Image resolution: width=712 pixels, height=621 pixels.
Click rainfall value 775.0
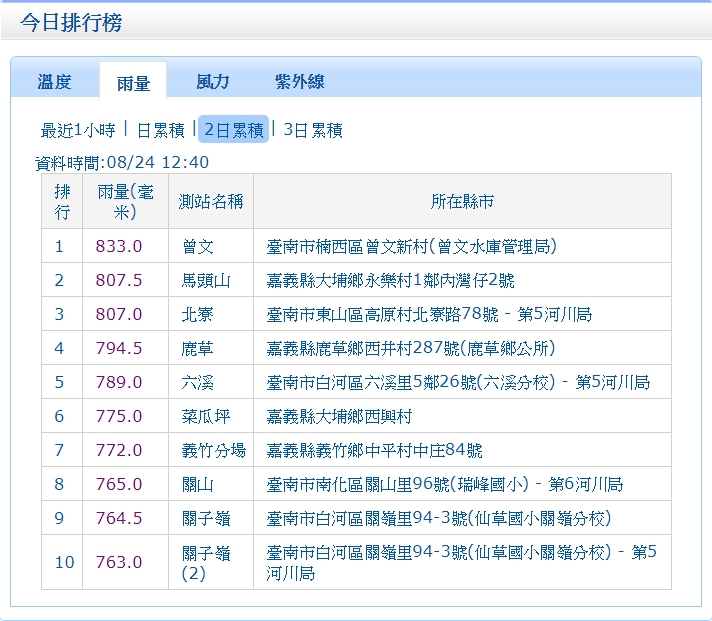pos(119,417)
